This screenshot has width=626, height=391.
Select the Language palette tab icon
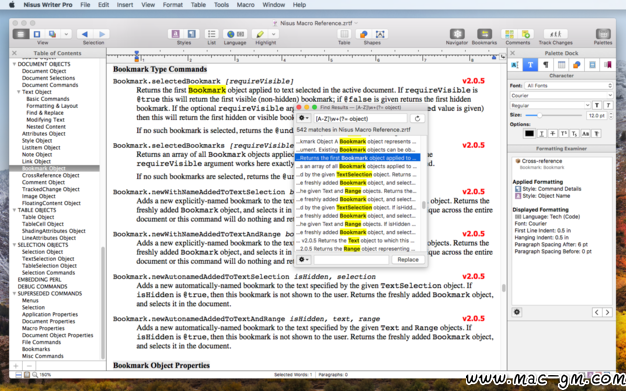515,65
